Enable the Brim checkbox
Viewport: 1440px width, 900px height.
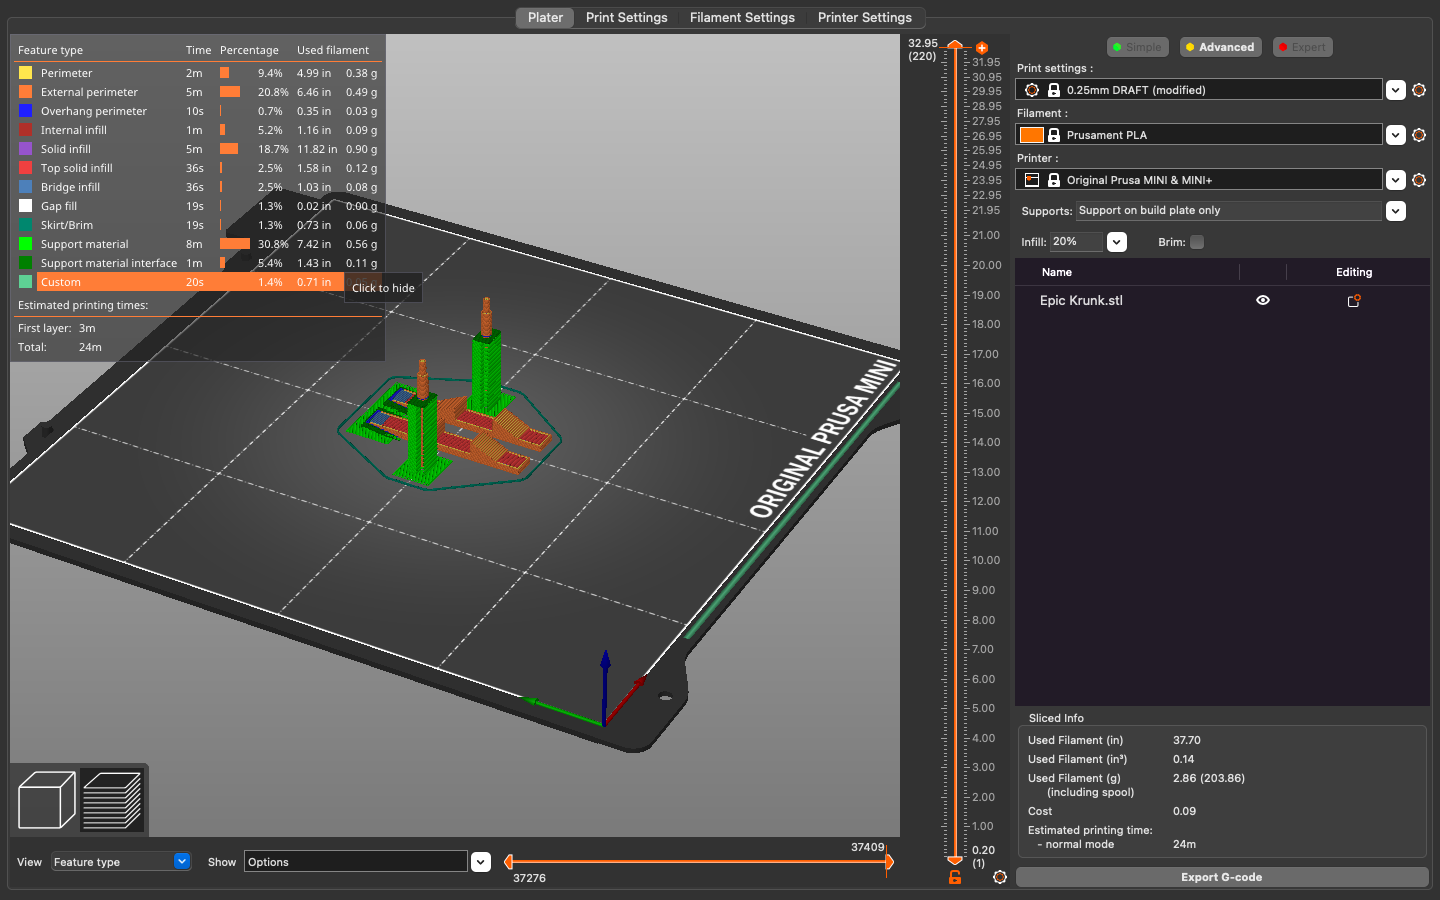point(1197,242)
